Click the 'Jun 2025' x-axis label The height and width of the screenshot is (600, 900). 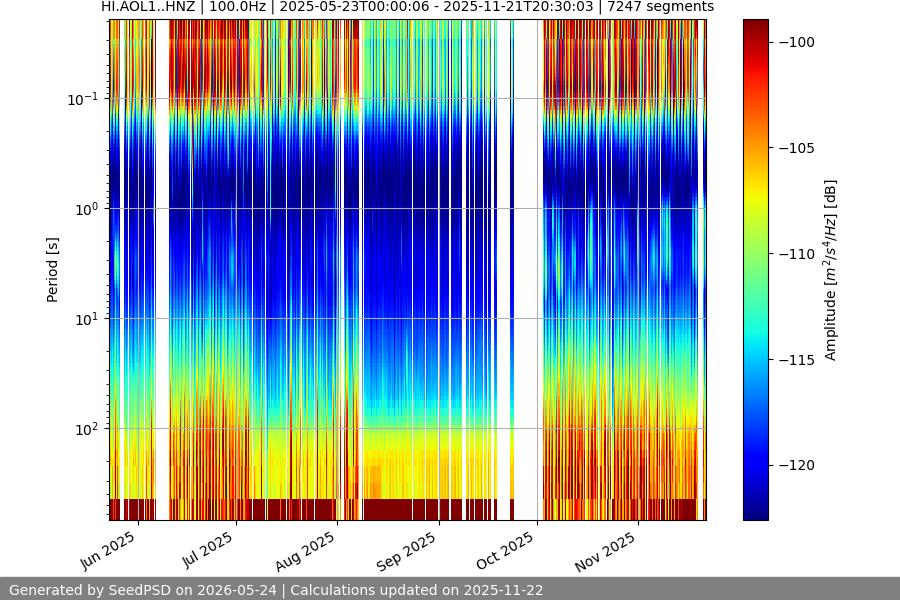point(108,551)
